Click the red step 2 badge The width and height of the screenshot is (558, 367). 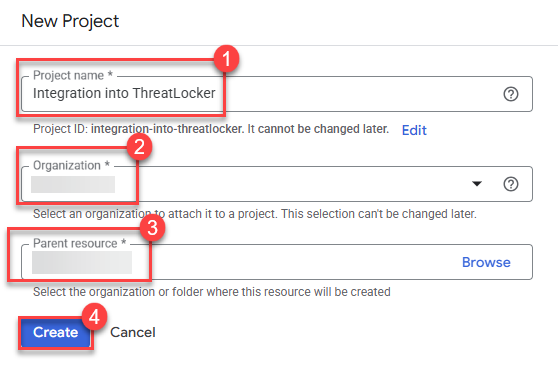tap(139, 147)
